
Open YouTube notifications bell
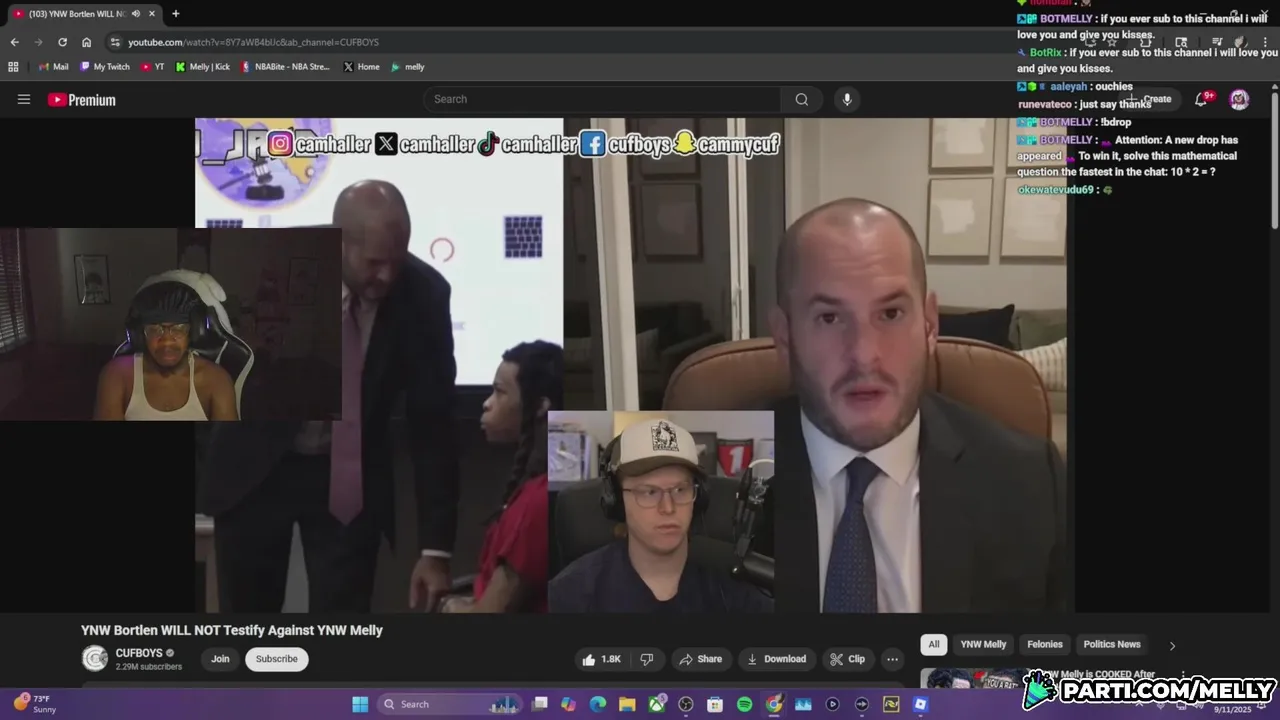1203,99
